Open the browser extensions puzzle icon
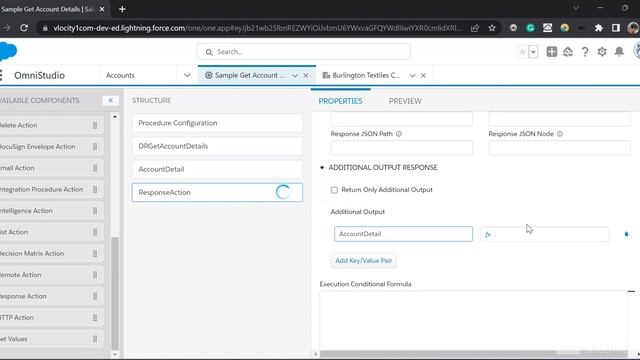This screenshot has height=360, width=640. (598, 28)
